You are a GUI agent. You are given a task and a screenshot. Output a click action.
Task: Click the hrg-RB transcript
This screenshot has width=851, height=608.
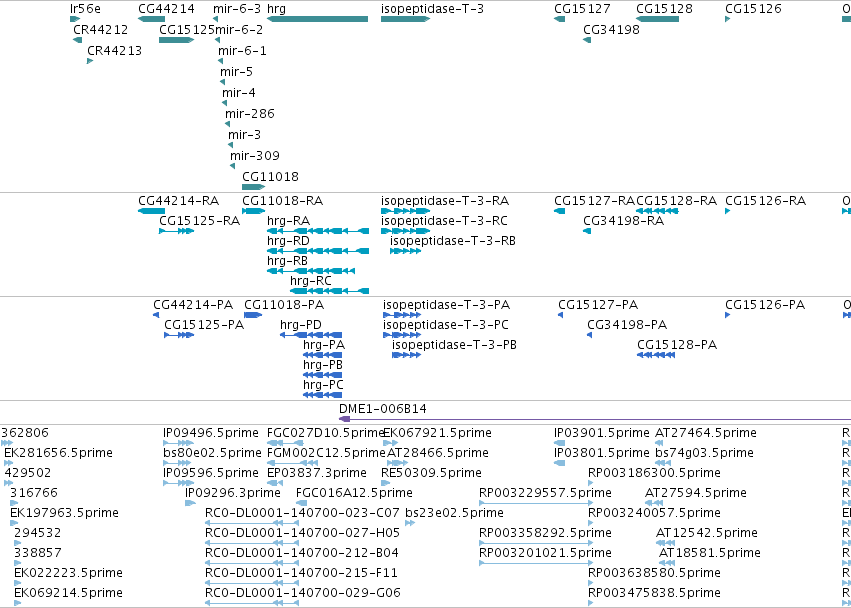311,271
